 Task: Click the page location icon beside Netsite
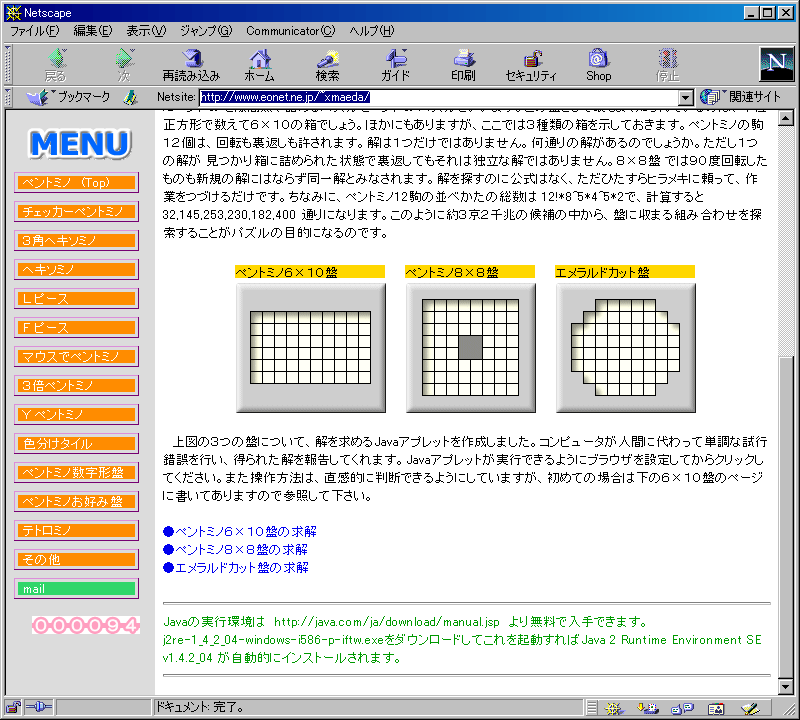click(131, 97)
